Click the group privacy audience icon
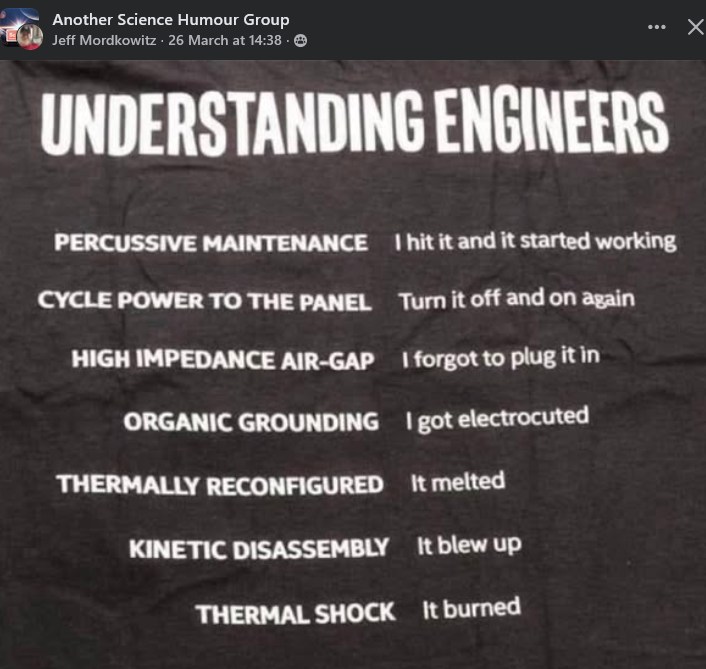Viewport: 706px width, 669px height. tap(300, 41)
